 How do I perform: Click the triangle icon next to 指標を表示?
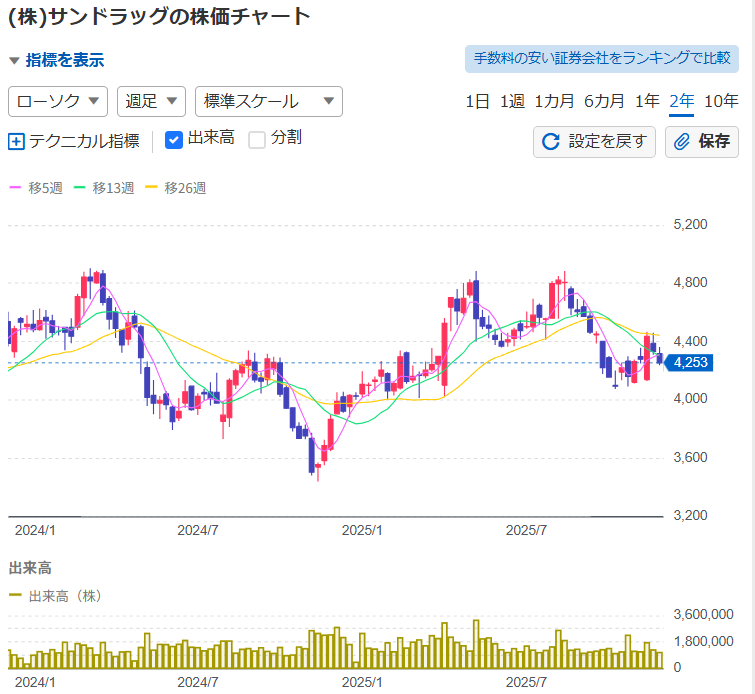[14, 60]
